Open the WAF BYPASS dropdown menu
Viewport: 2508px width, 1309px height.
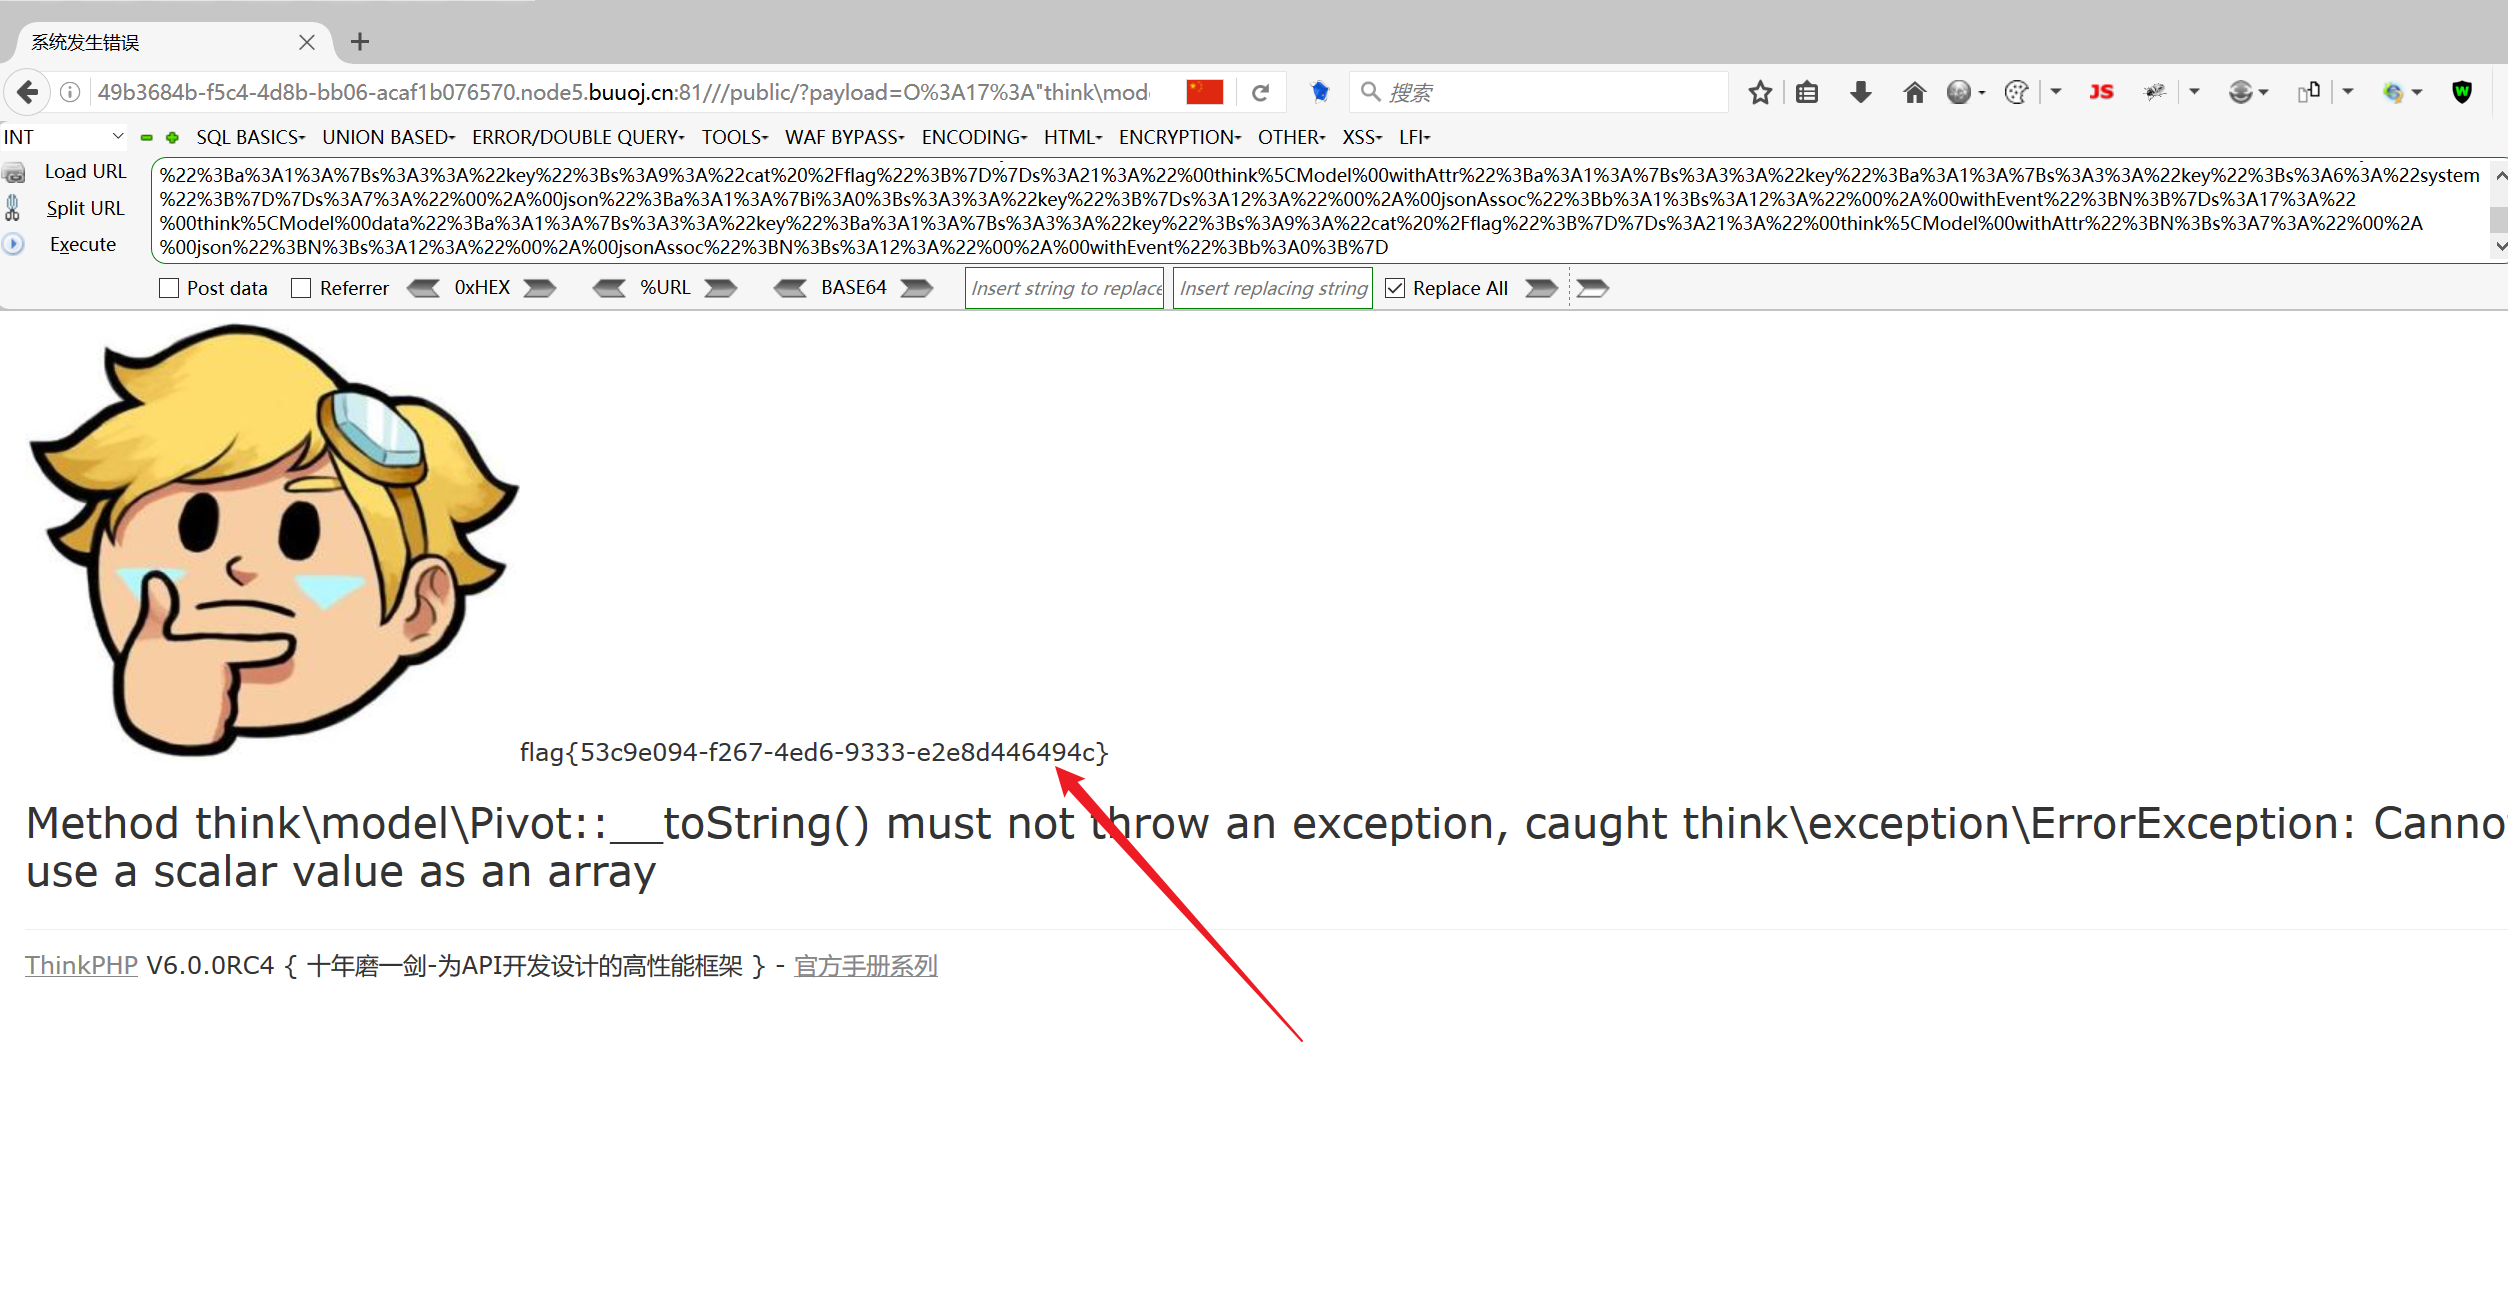(844, 137)
